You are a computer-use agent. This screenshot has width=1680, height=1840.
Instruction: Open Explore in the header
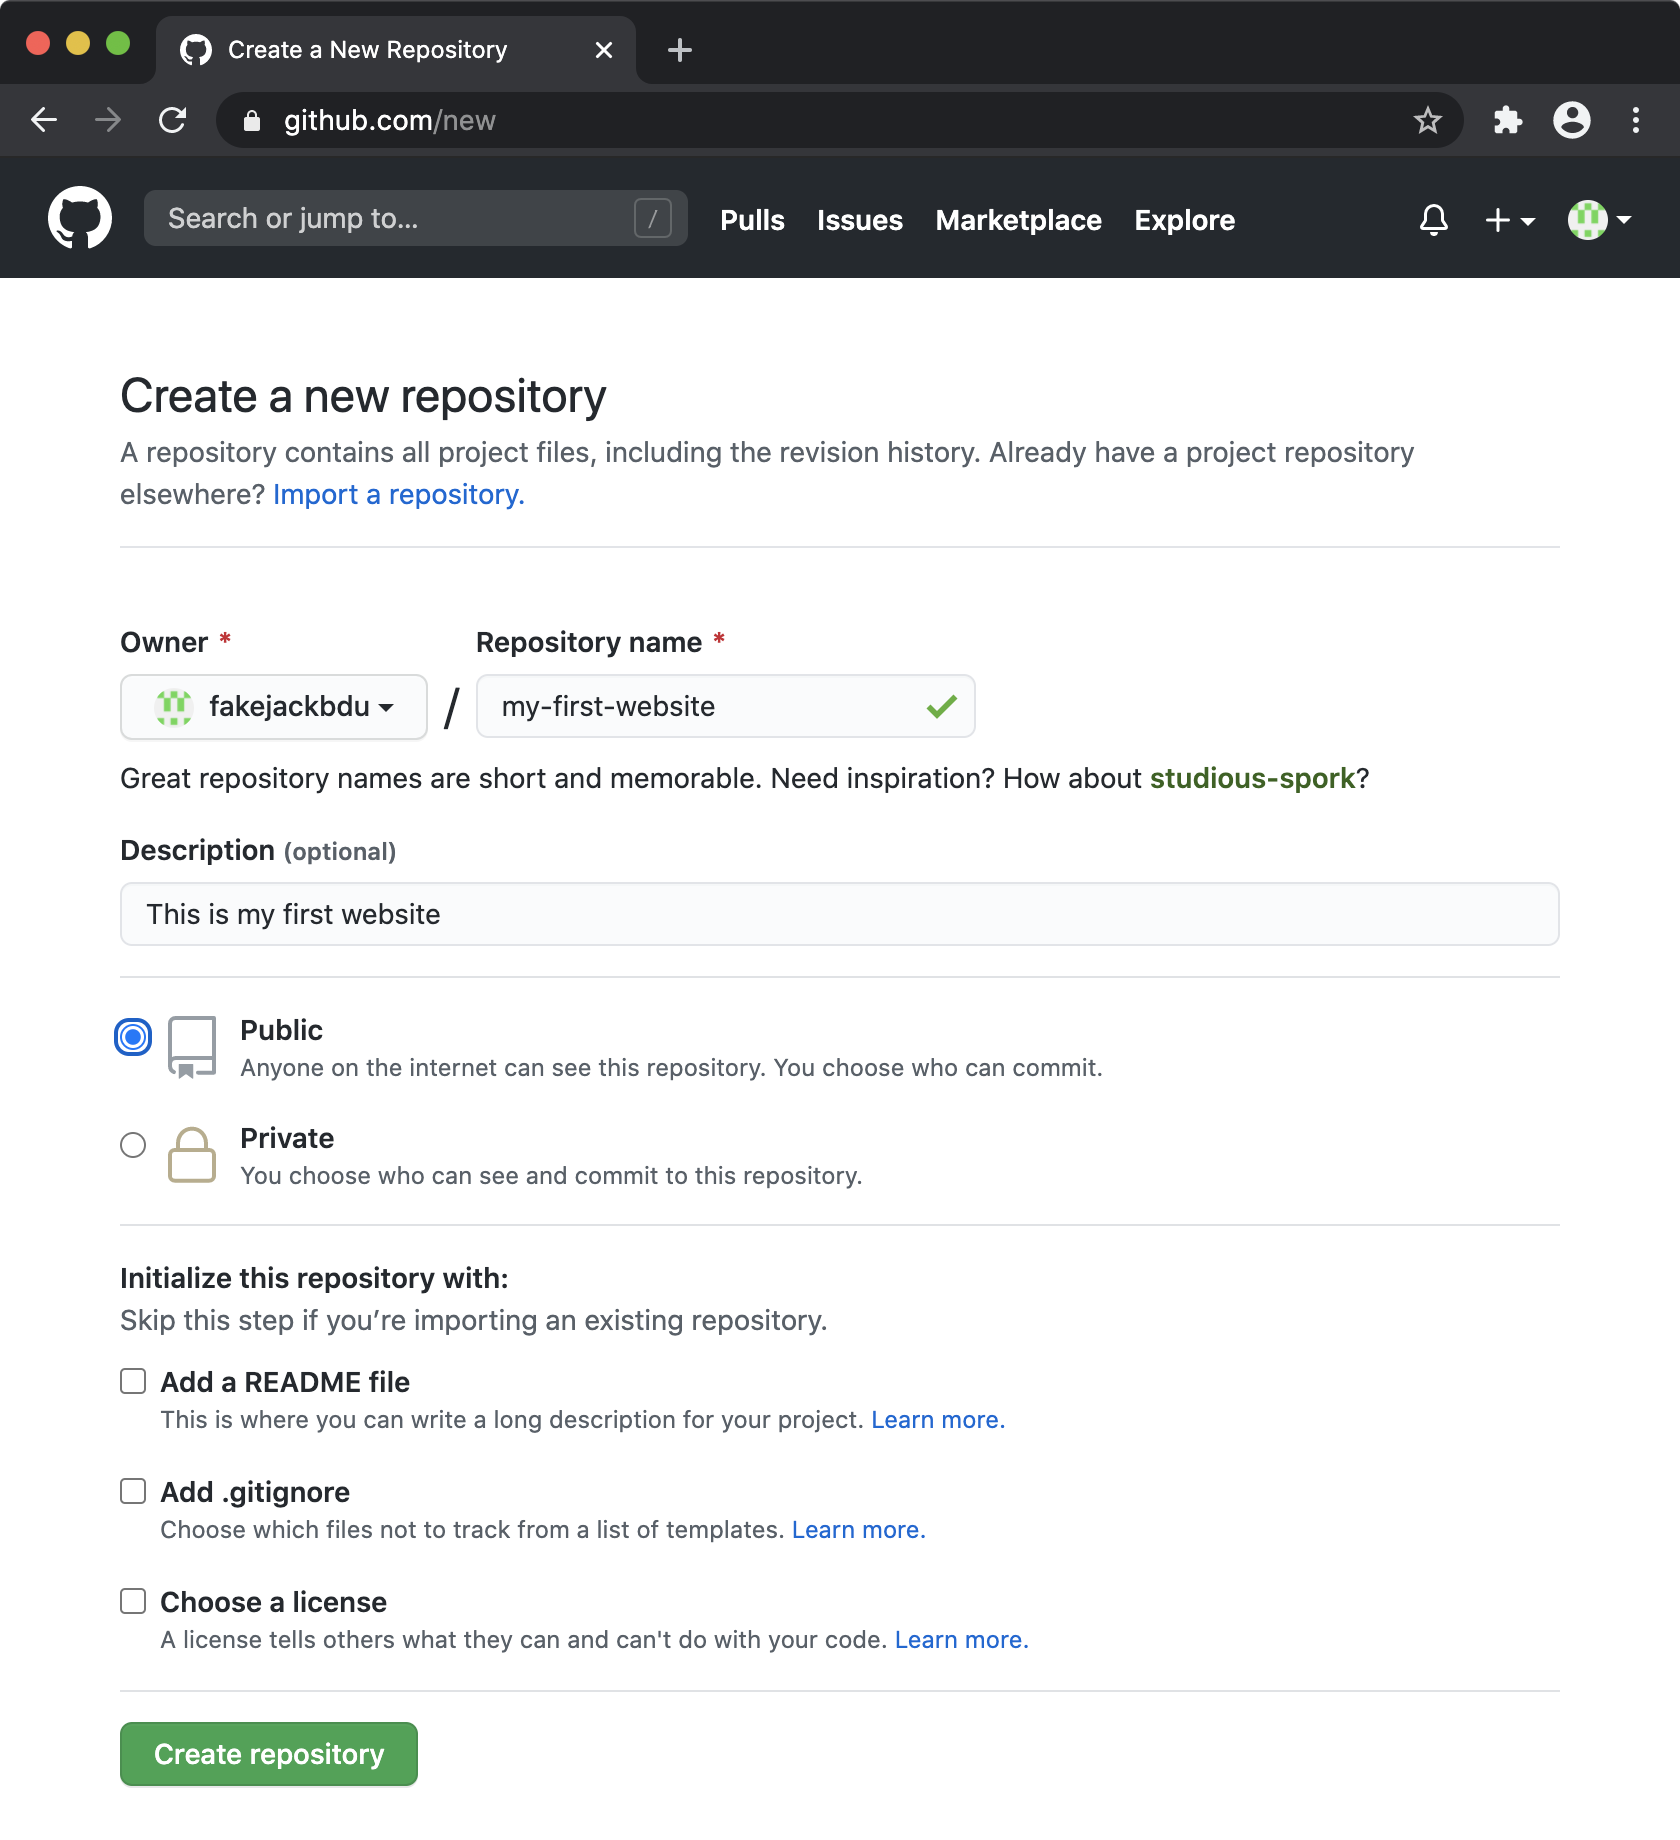coord(1184,220)
